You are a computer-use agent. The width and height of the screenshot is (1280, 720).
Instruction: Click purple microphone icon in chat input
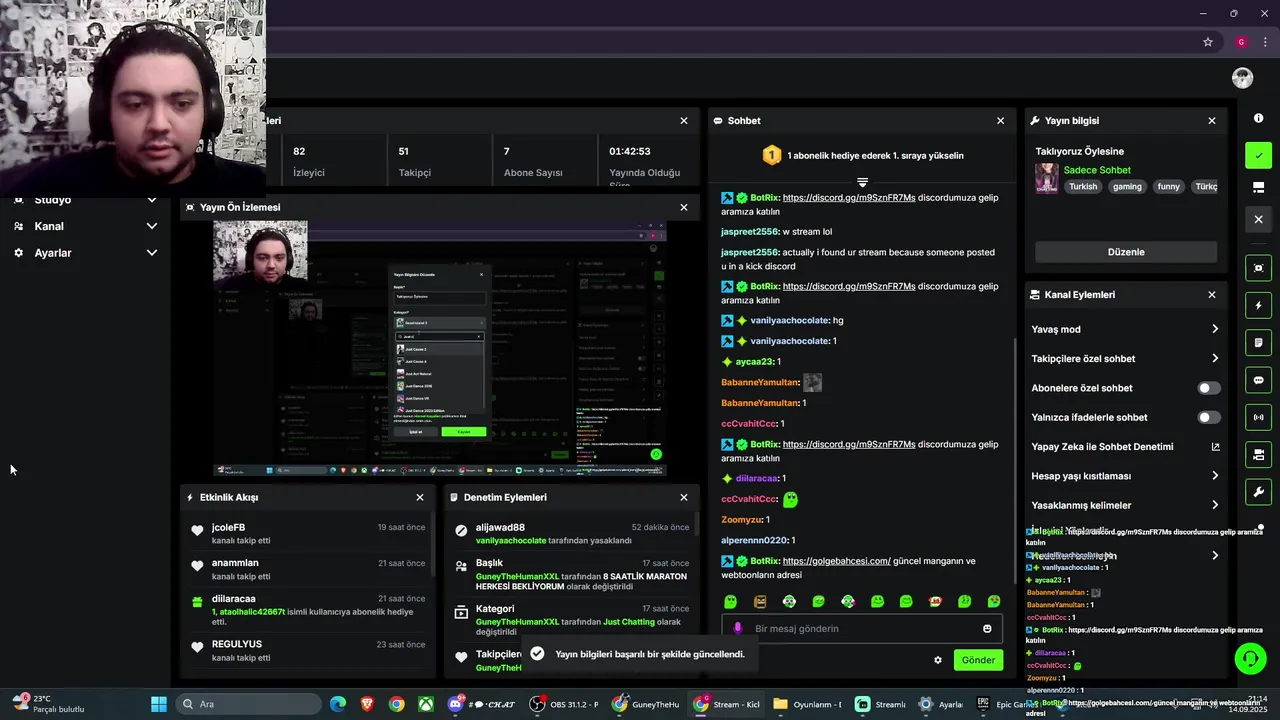[x=738, y=628]
